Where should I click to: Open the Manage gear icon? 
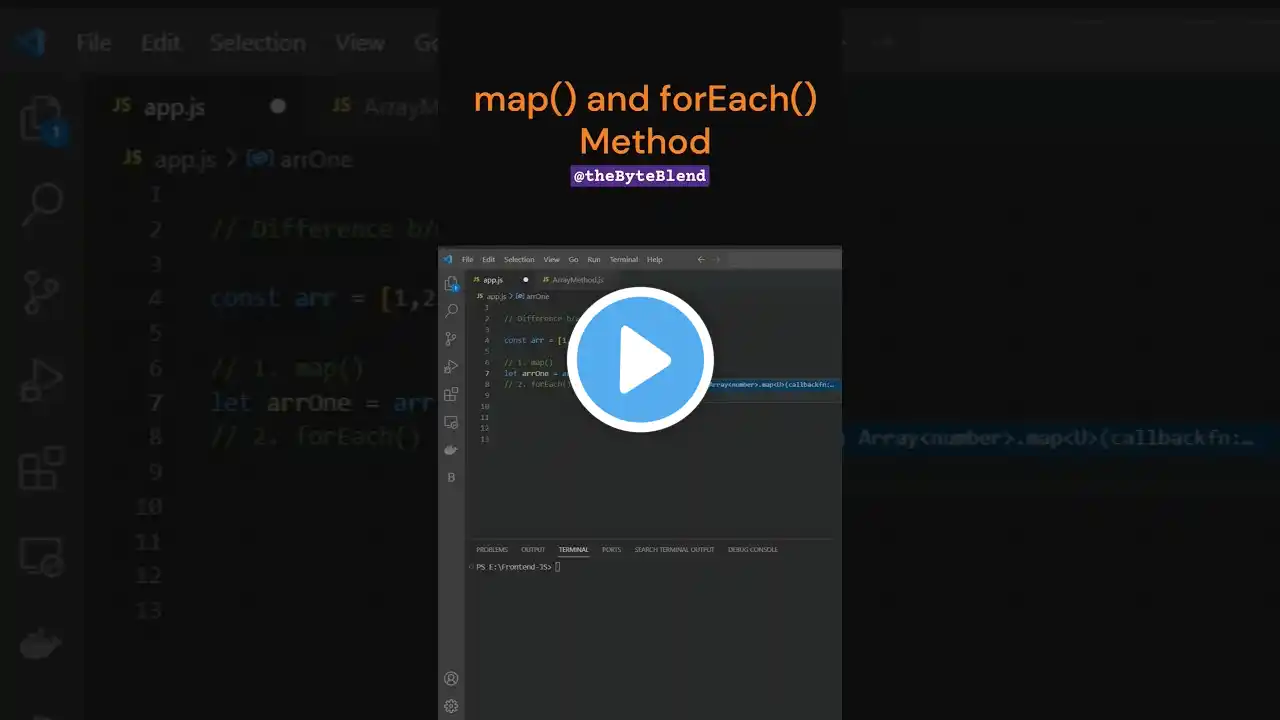click(x=451, y=706)
